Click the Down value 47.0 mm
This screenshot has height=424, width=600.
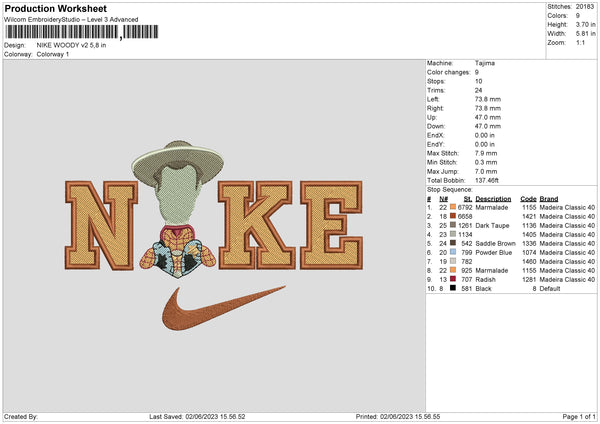[x=488, y=126]
